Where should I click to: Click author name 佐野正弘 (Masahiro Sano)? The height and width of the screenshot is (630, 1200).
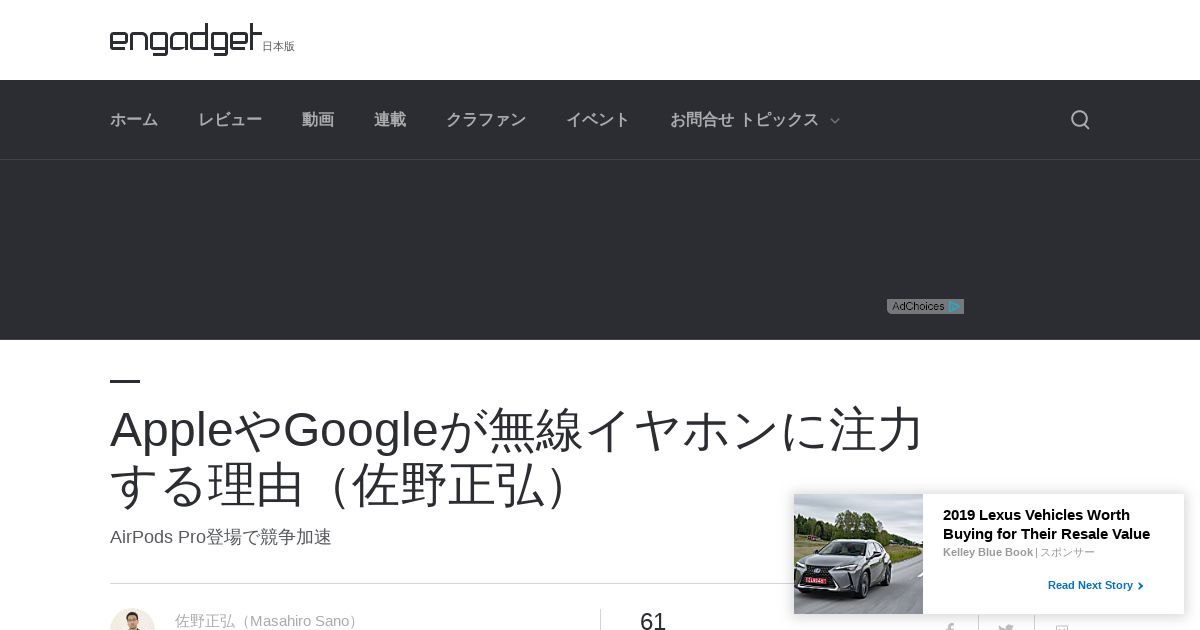pyautogui.click(x=269, y=620)
